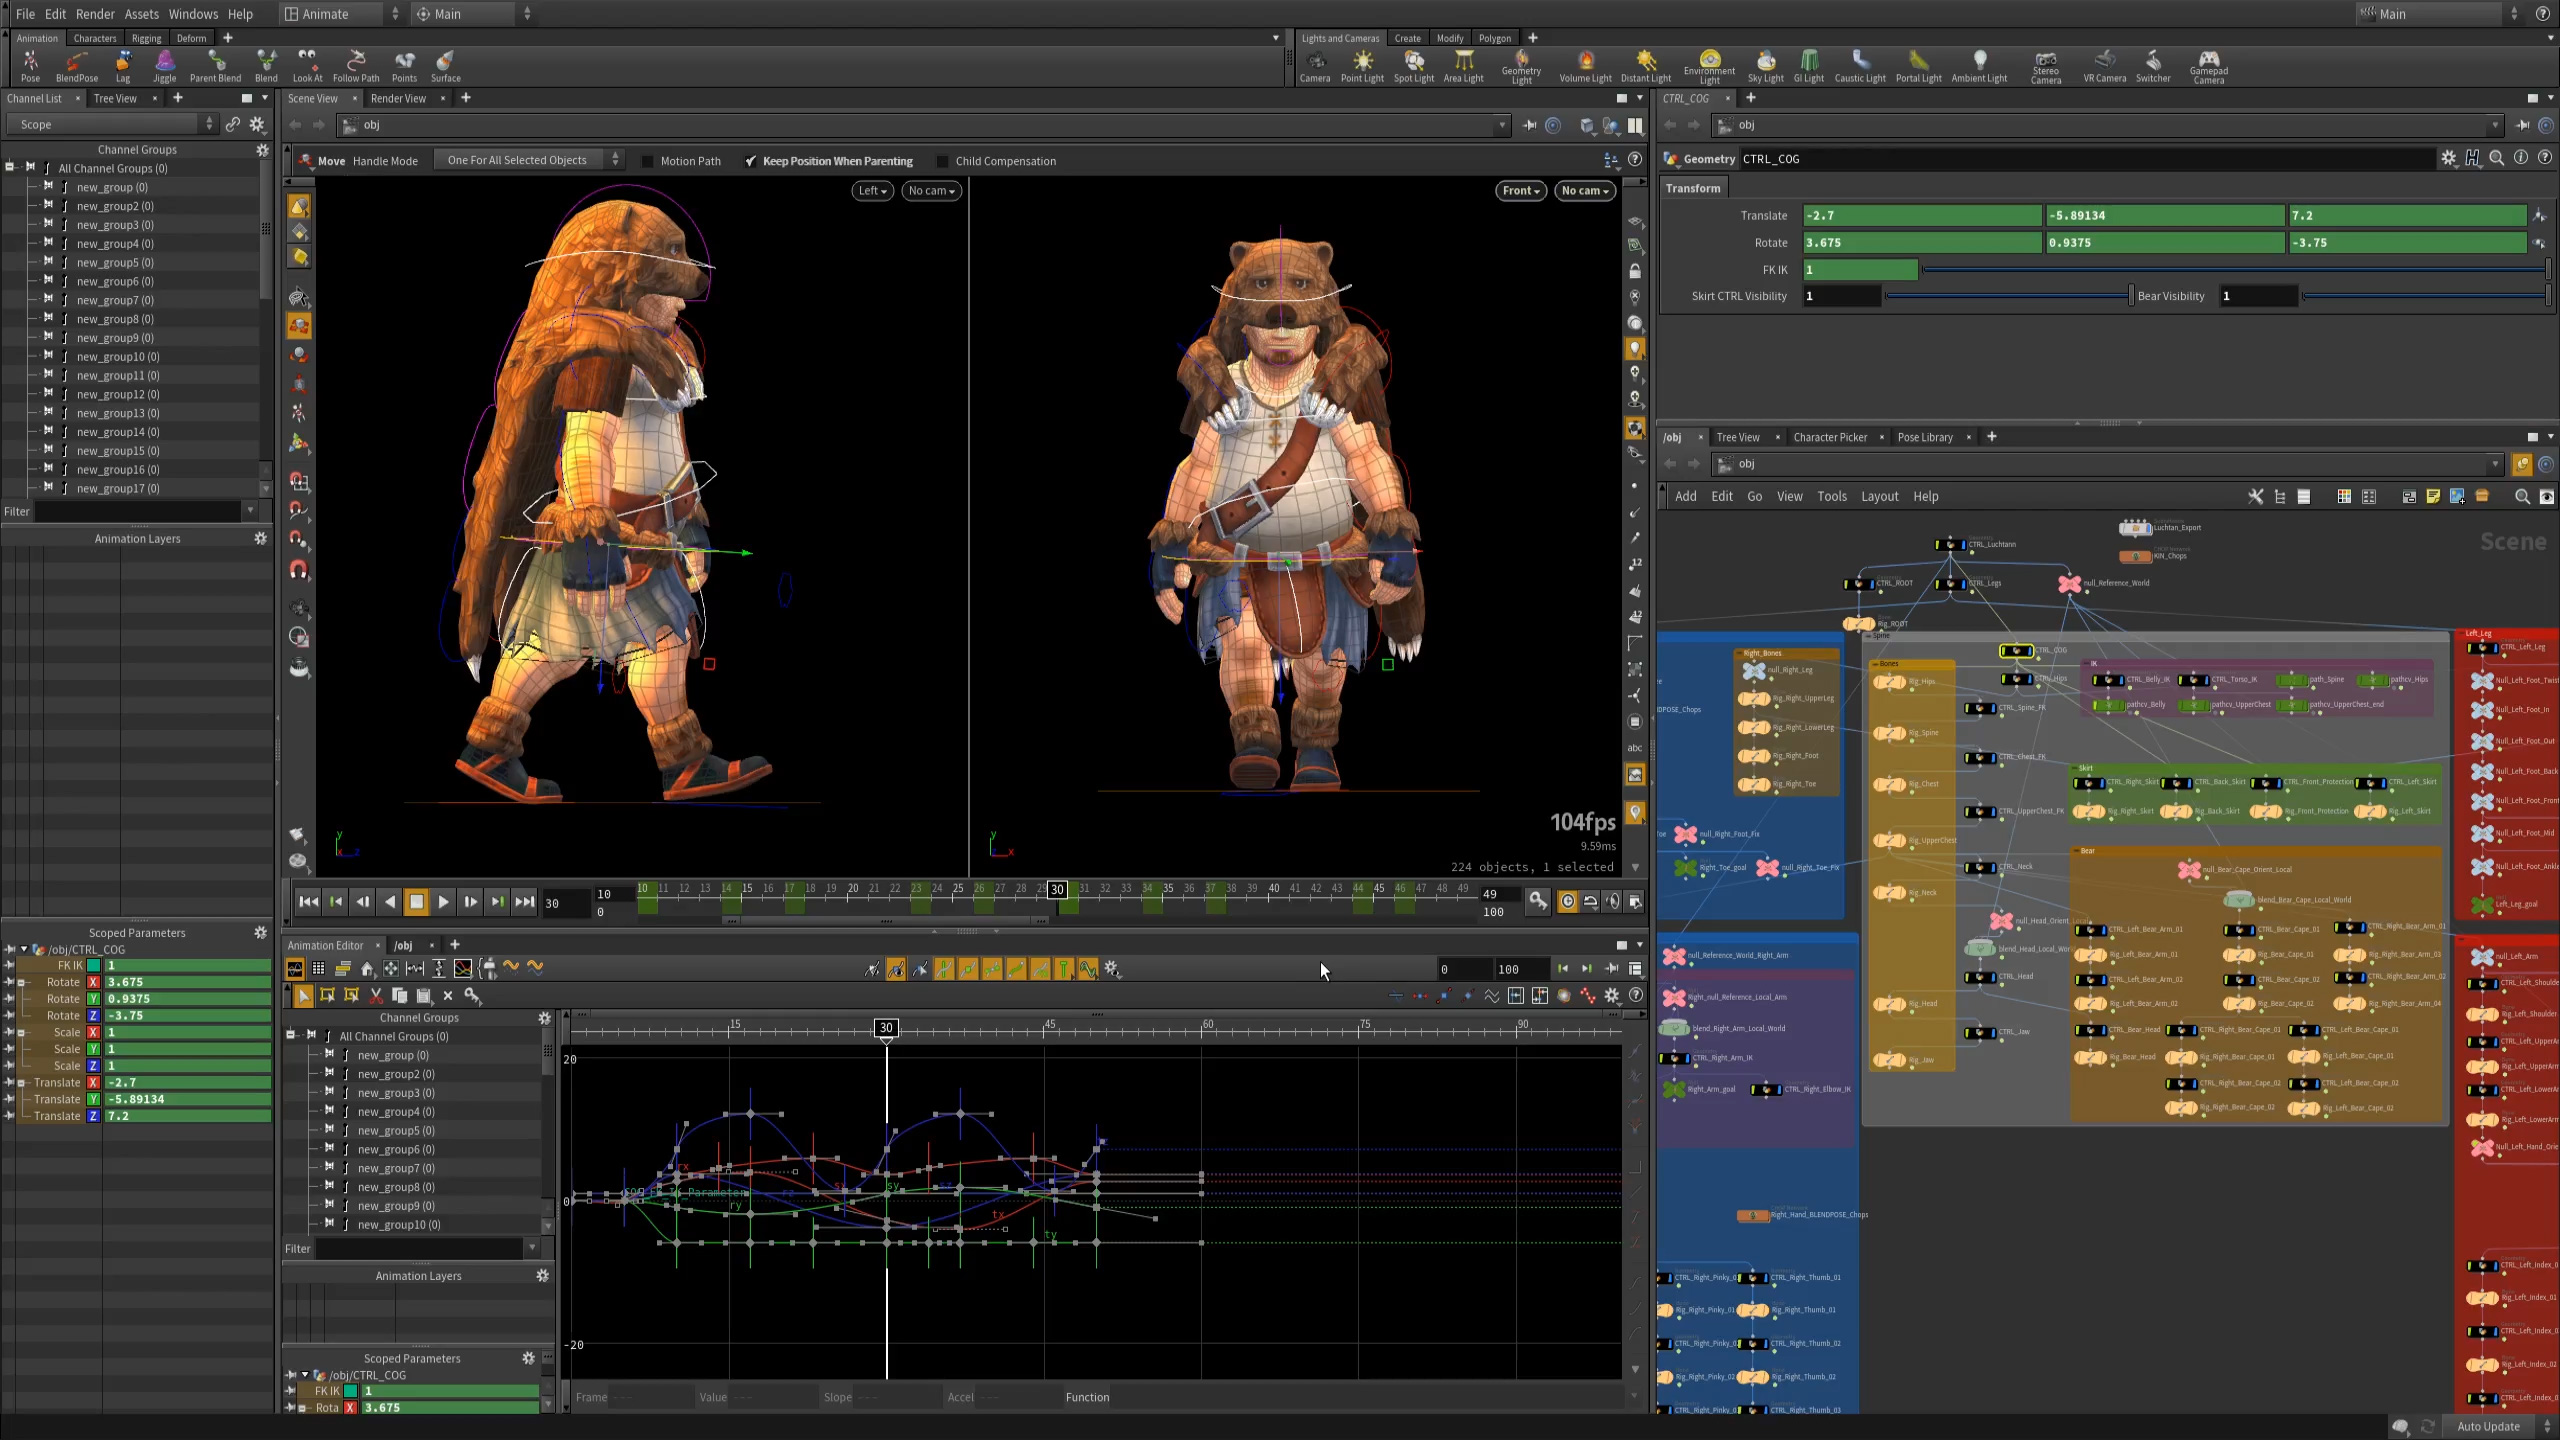Open the Front camera view dropdown
2560x1440 pixels.
pyautogui.click(x=1519, y=190)
